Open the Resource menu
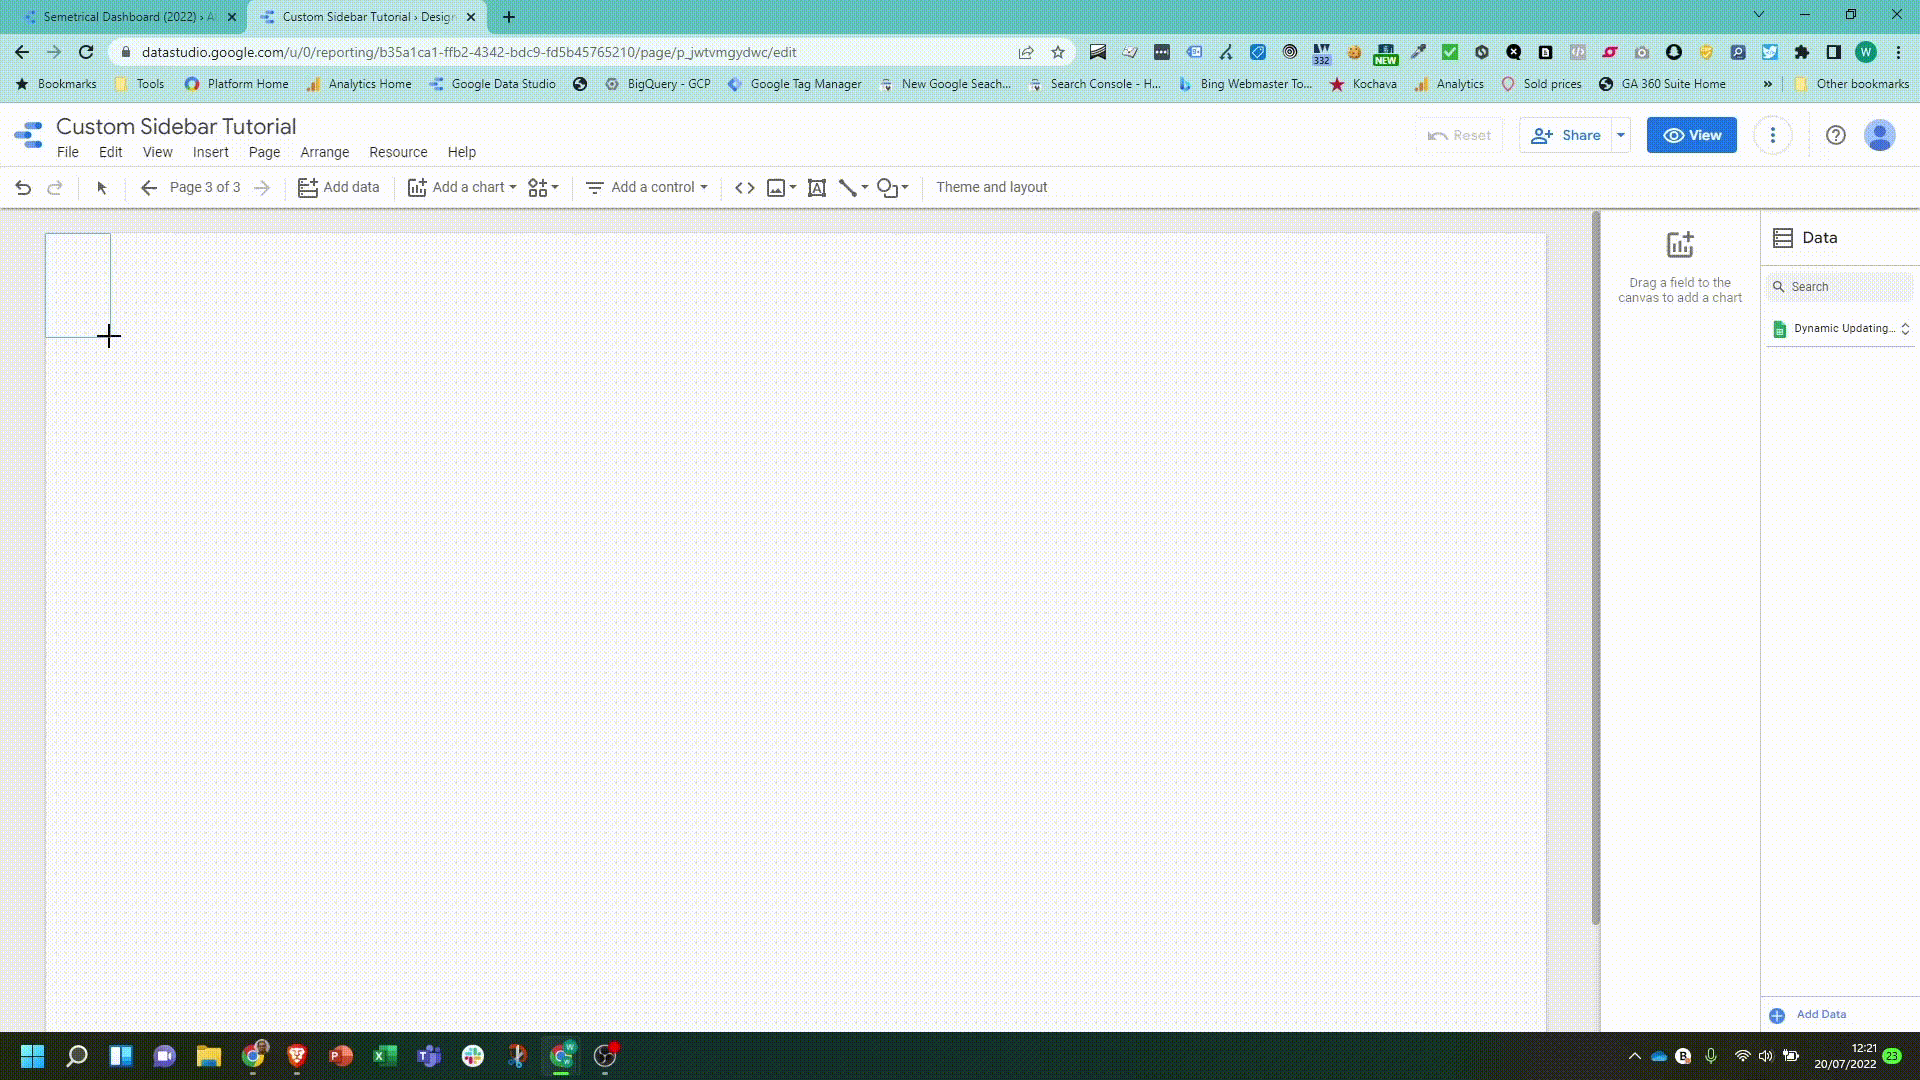Viewport: 1920px width, 1080px height. (x=398, y=152)
